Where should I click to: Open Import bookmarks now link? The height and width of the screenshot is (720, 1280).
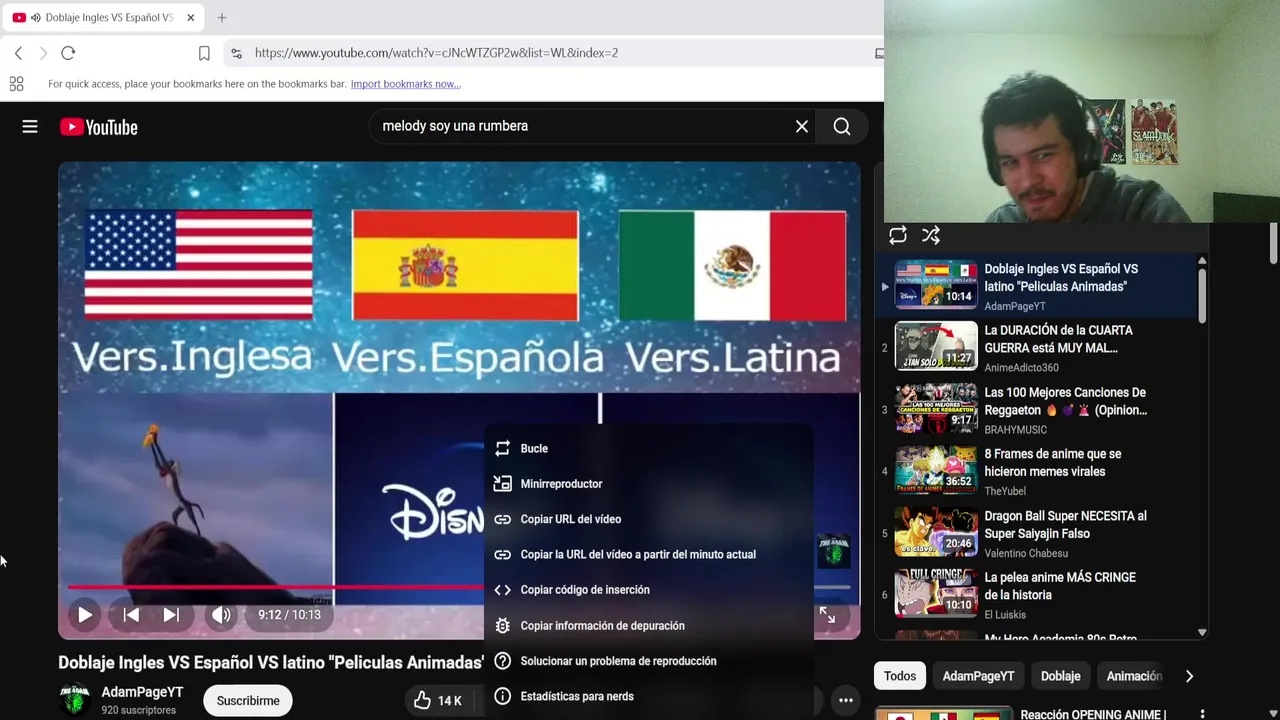pos(405,84)
